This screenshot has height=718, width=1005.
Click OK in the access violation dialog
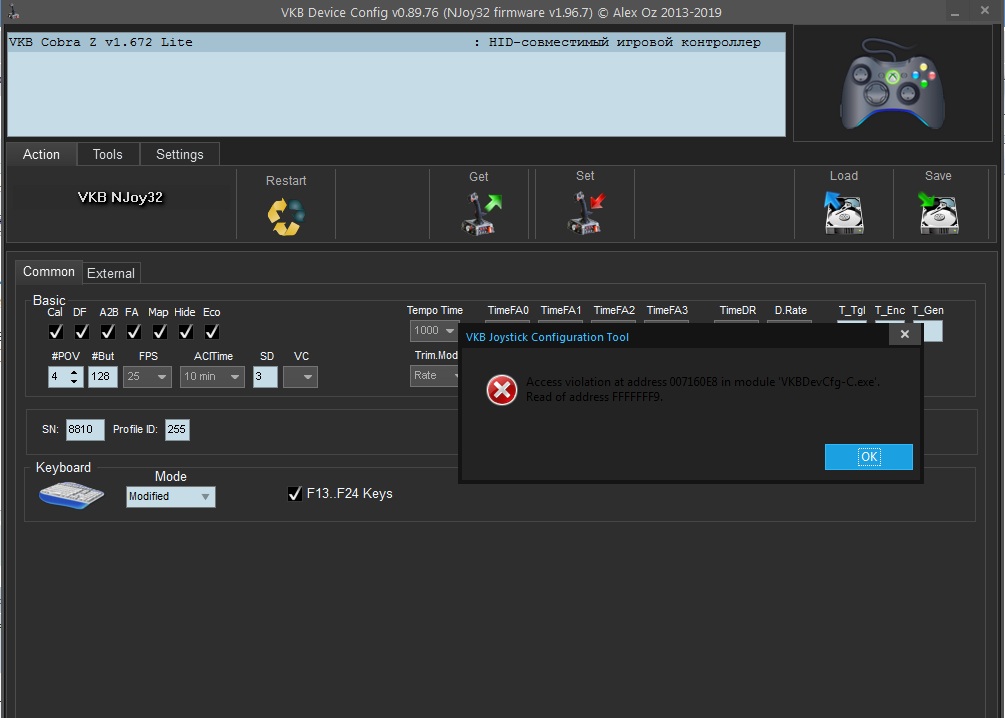point(868,456)
